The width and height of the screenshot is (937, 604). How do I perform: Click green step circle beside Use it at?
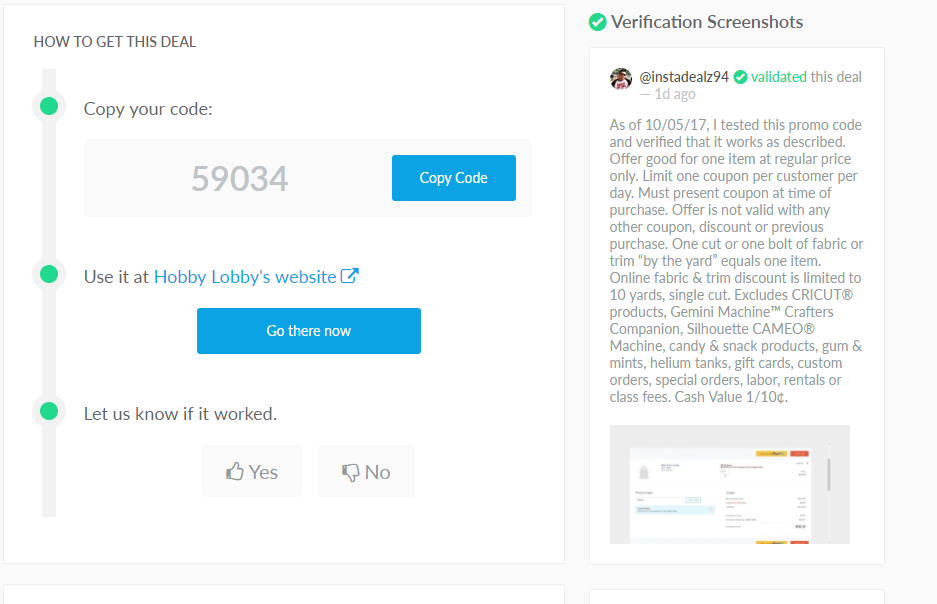pyautogui.click(x=48, y=273)
